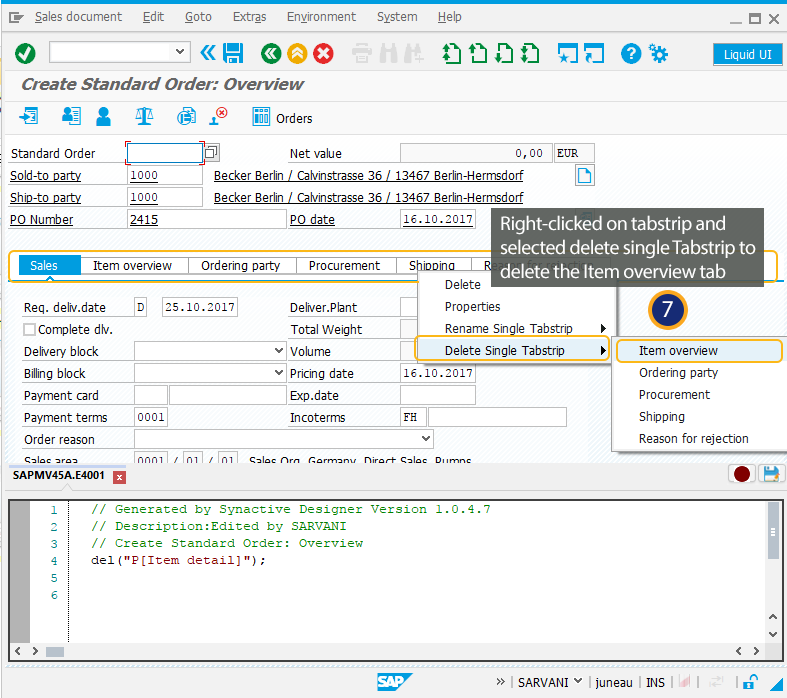Open customize local layout gear icon

[x=658, y=53]
